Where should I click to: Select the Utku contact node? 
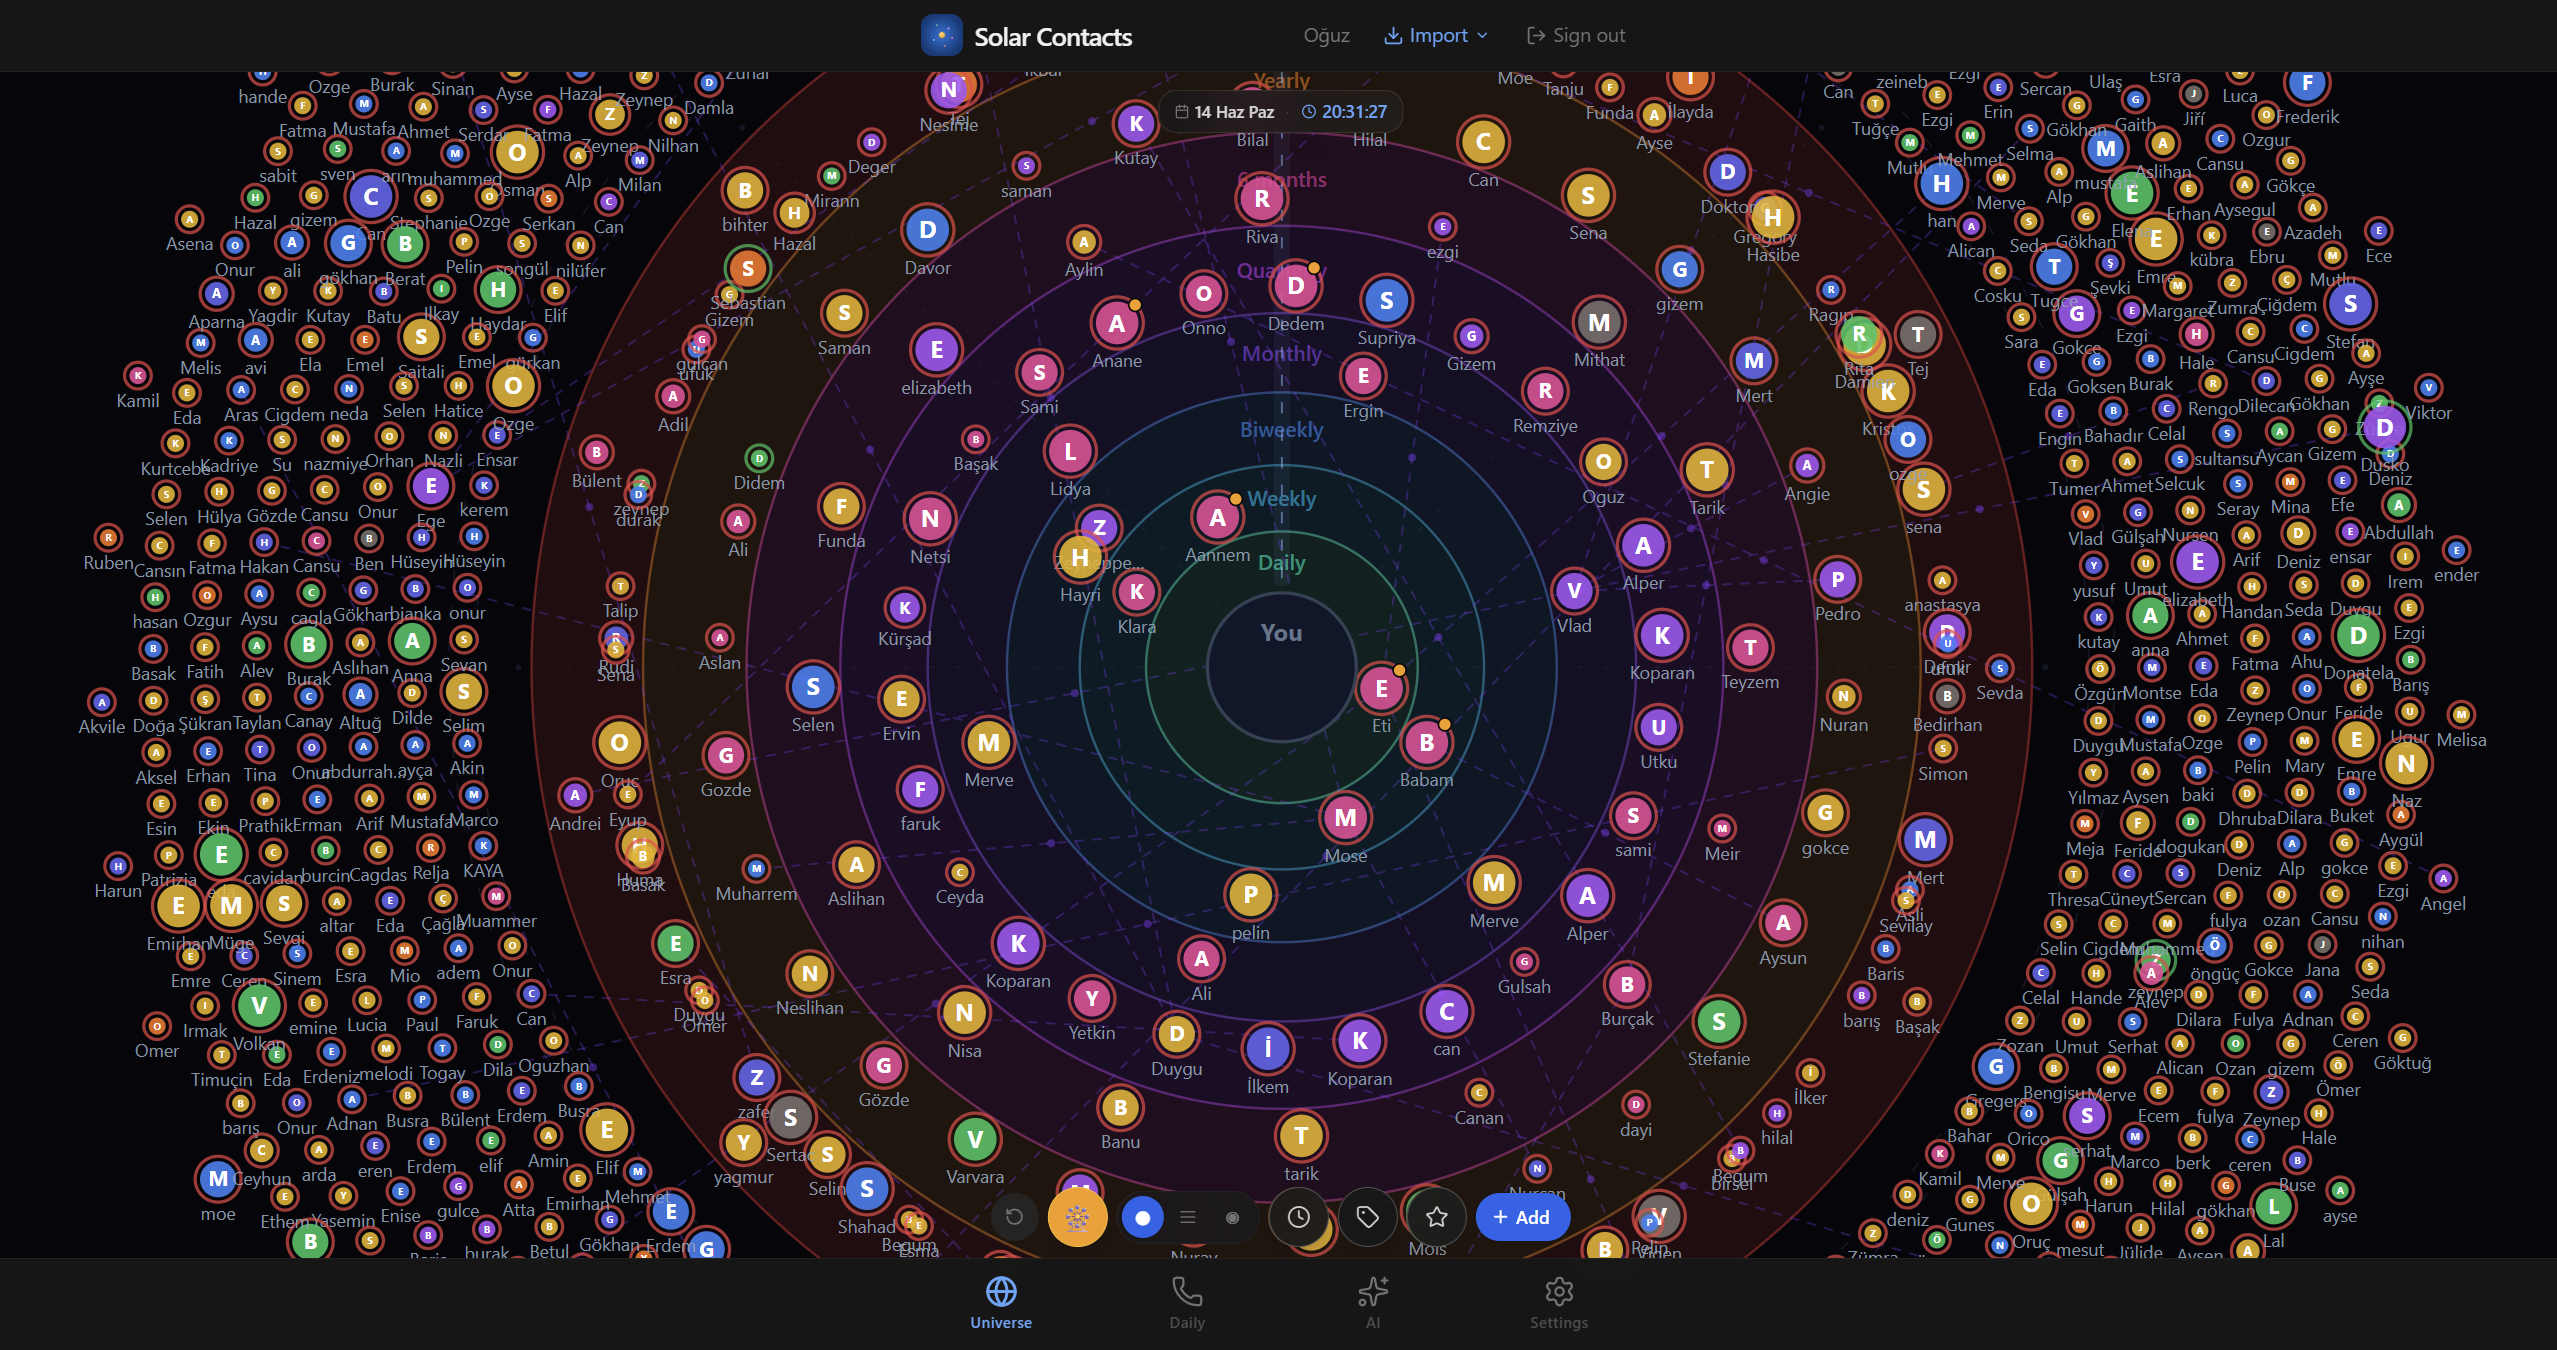click(x=1658, y=727)
